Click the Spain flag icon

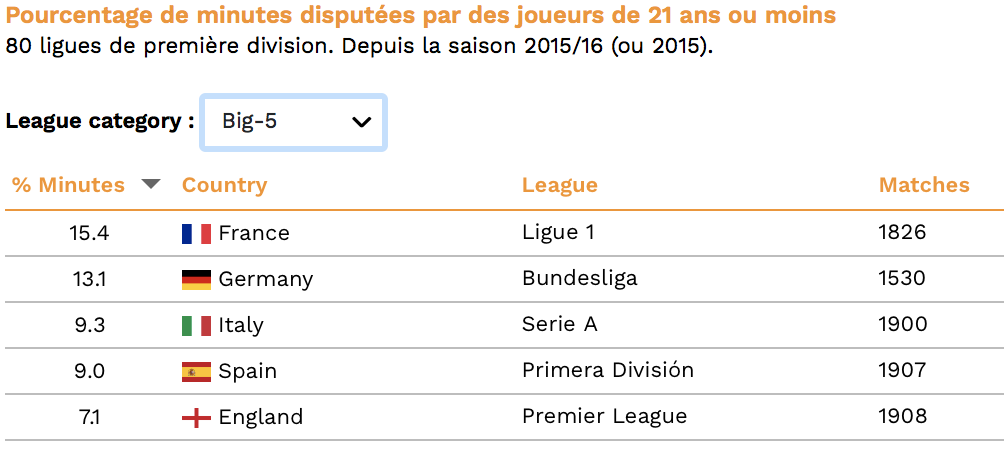coord(196,372)
